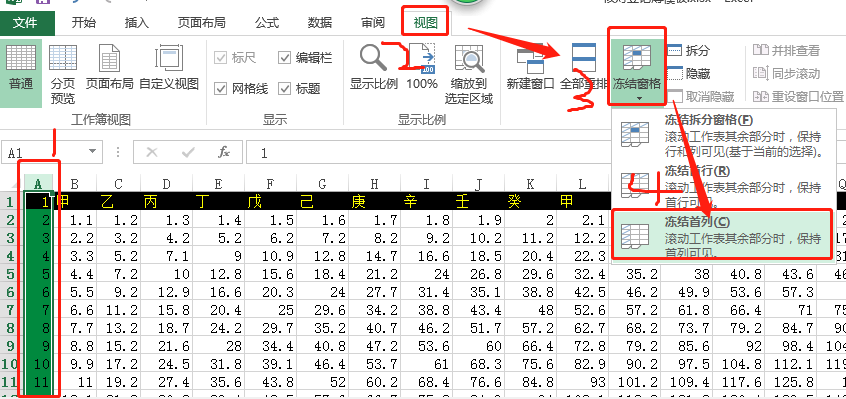
Task: Click the formula bar input showing 1
Action: pos(545,153)
